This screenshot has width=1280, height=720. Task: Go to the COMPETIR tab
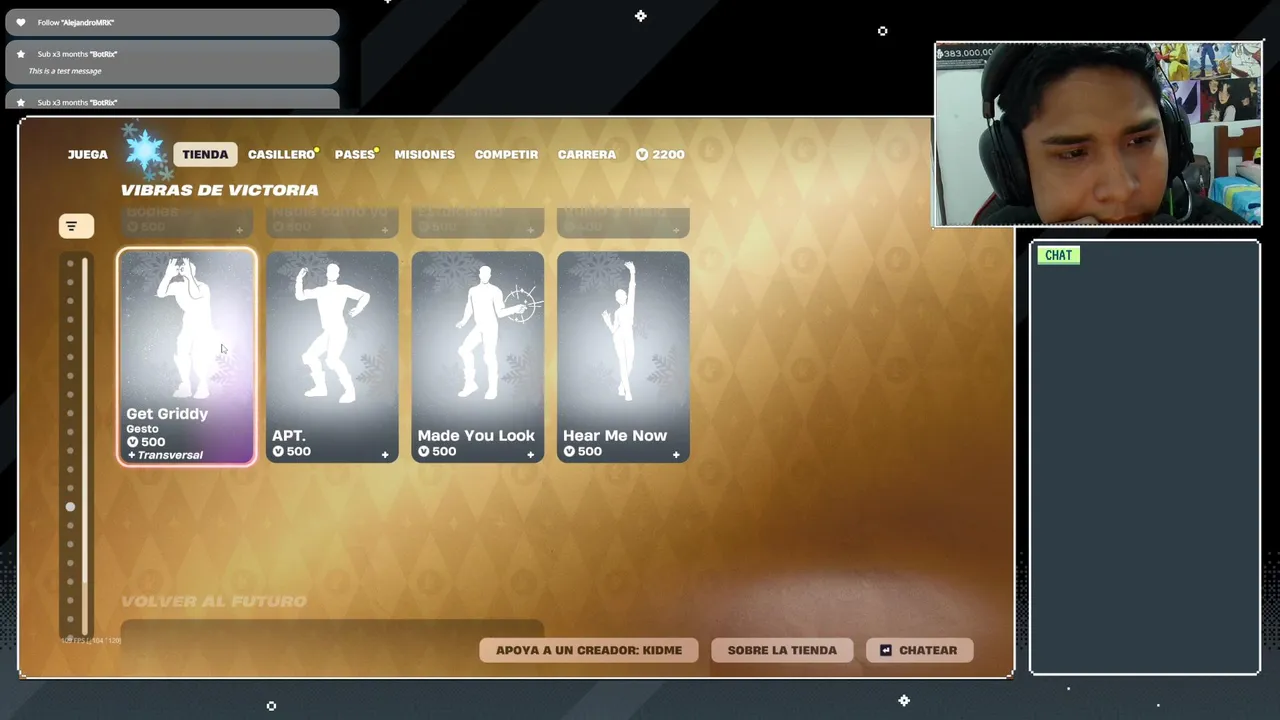pyautogui.click(x=506, y=154)
